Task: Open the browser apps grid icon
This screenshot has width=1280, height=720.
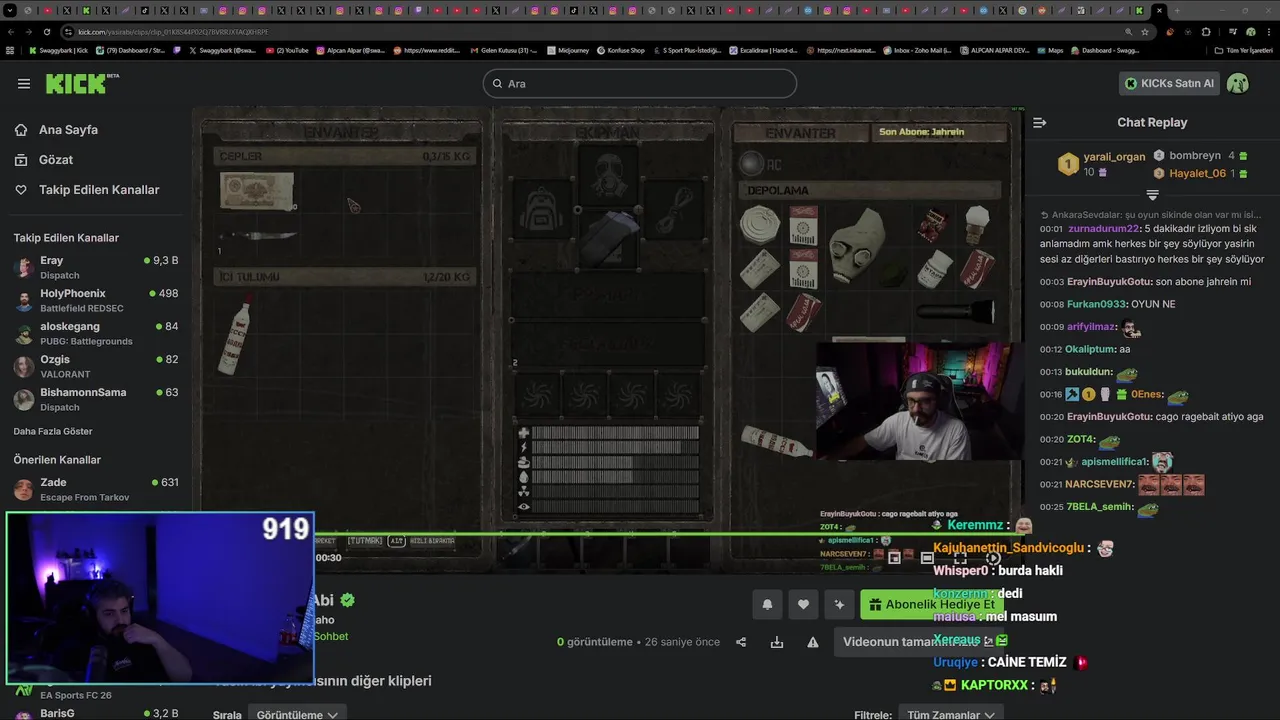Action: tap(10, 50)
